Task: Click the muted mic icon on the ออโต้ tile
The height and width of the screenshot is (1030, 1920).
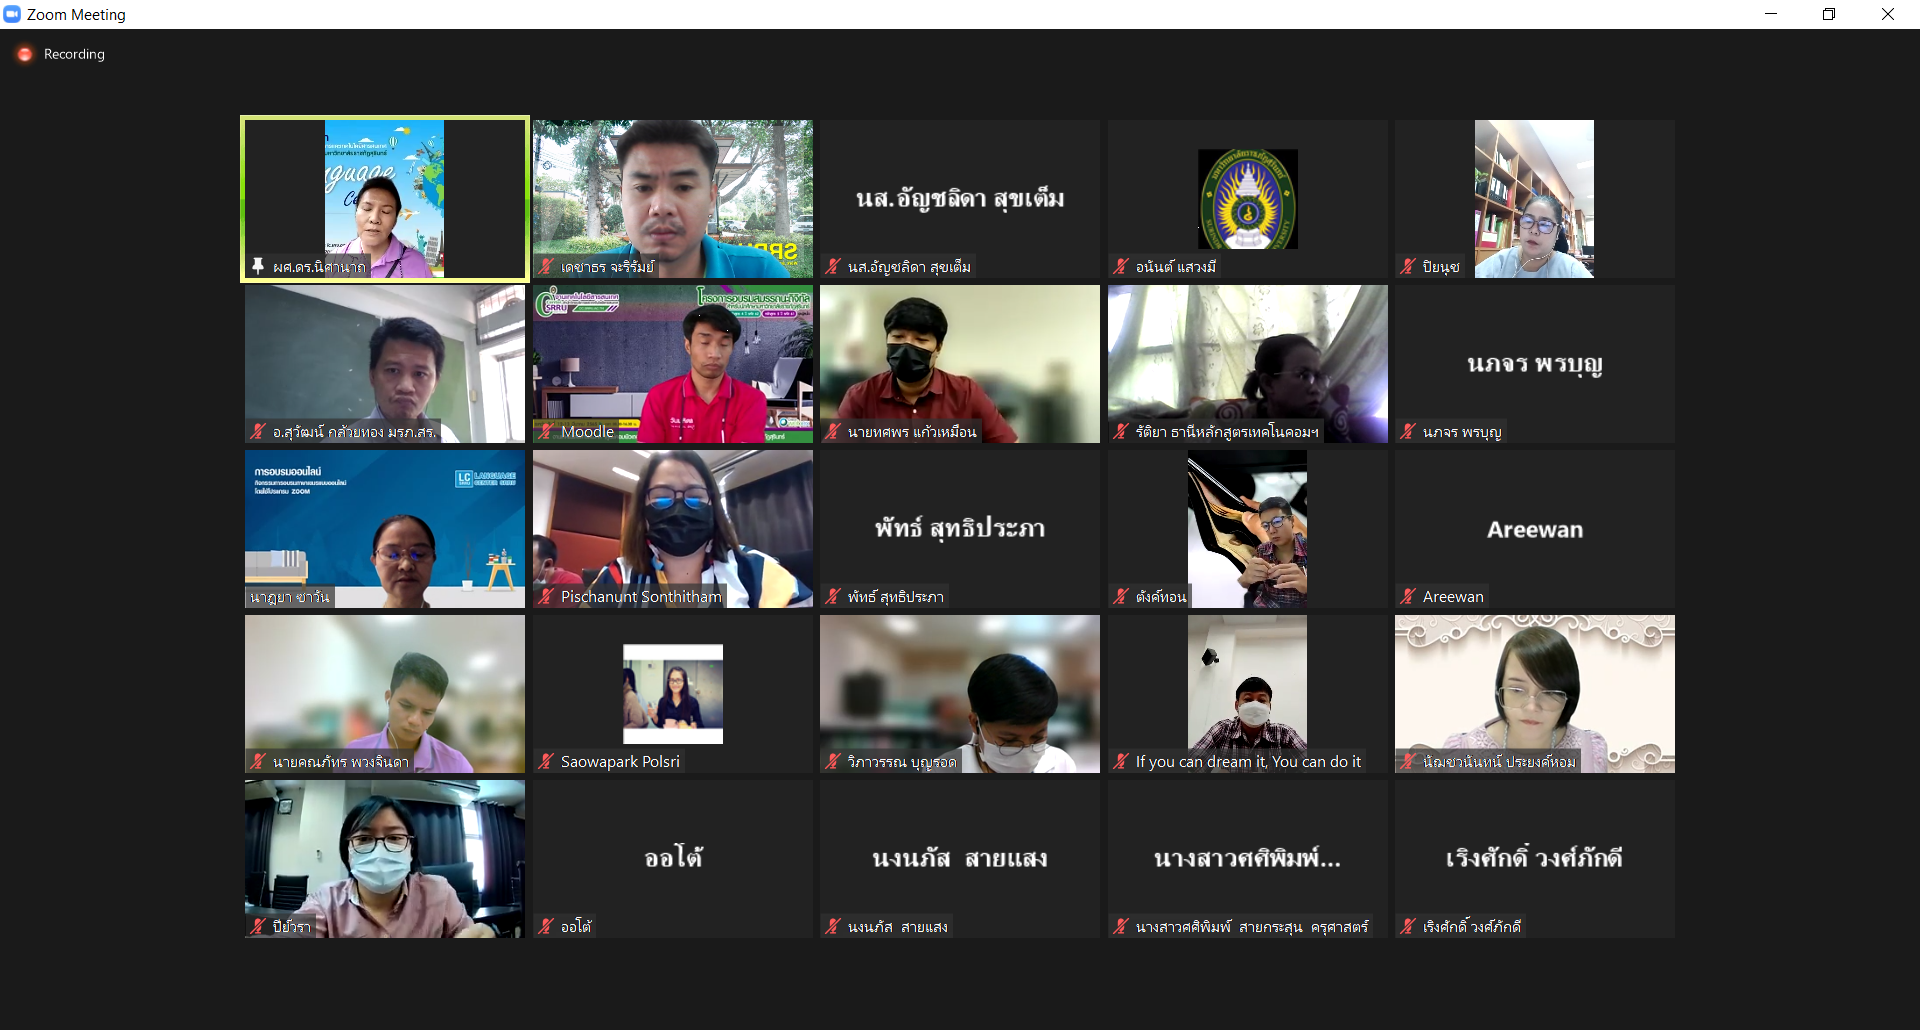Action: [546, 926]
